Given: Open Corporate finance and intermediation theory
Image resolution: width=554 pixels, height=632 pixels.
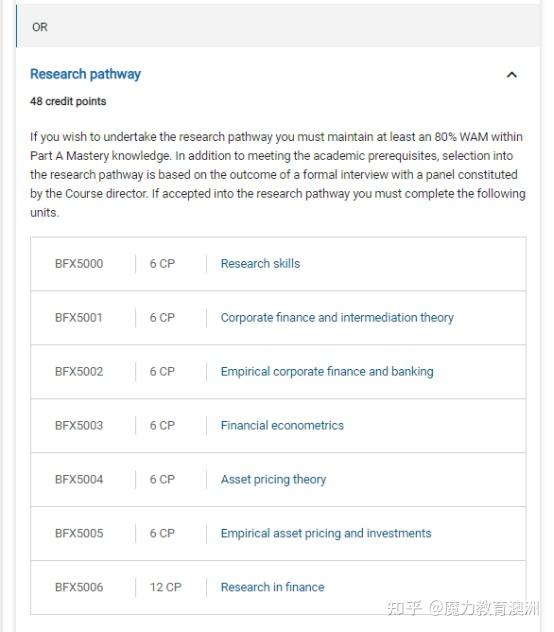Looking at the screenshot, I should pyautogui.click(x=337, y=318).
